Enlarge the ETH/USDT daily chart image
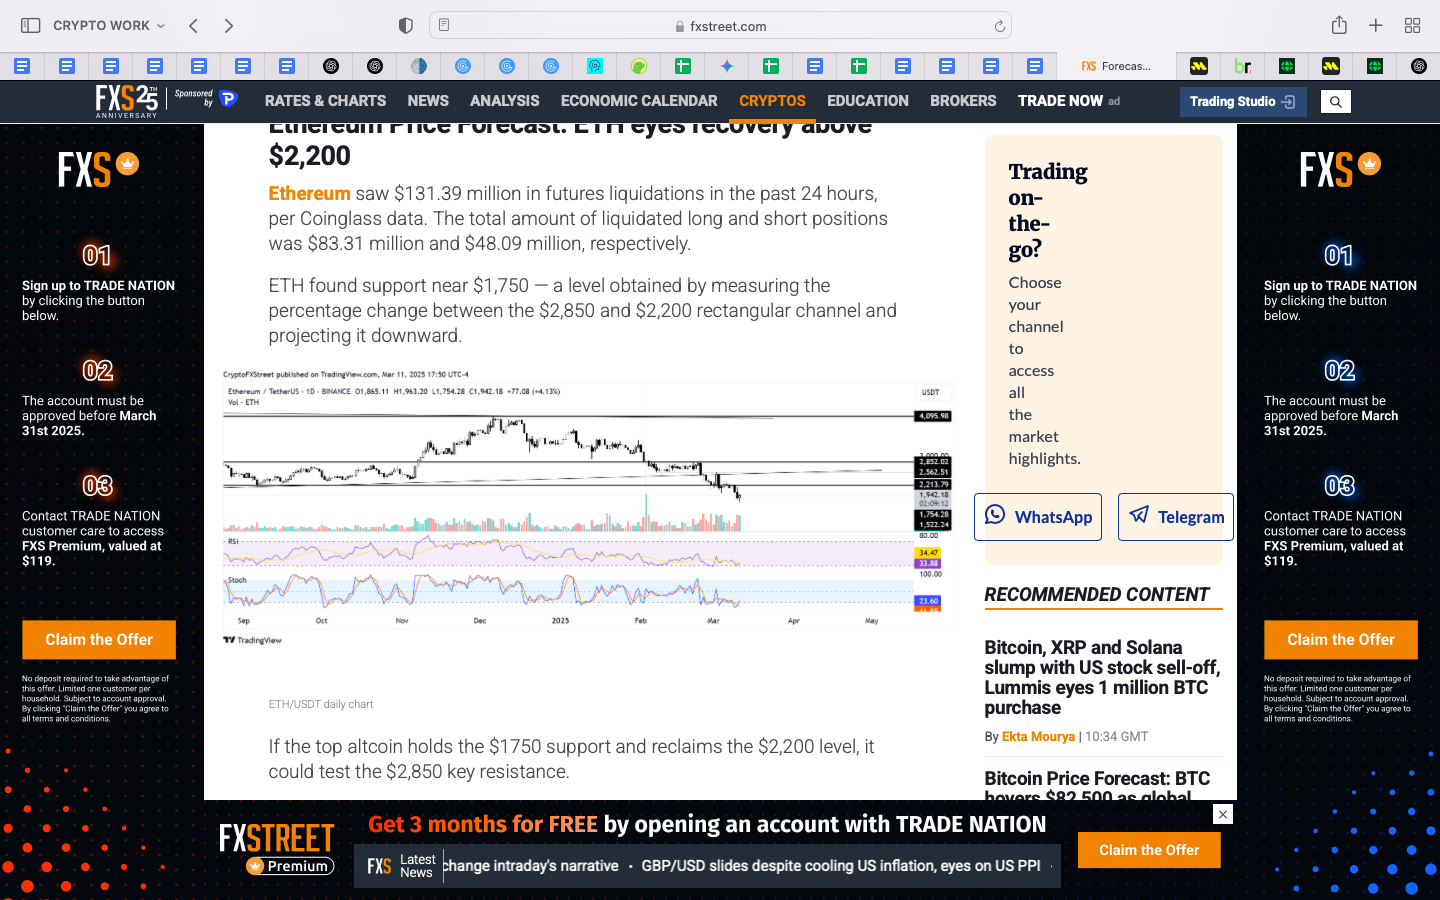This screenshot has width=1440, height=900. [588, 508]
